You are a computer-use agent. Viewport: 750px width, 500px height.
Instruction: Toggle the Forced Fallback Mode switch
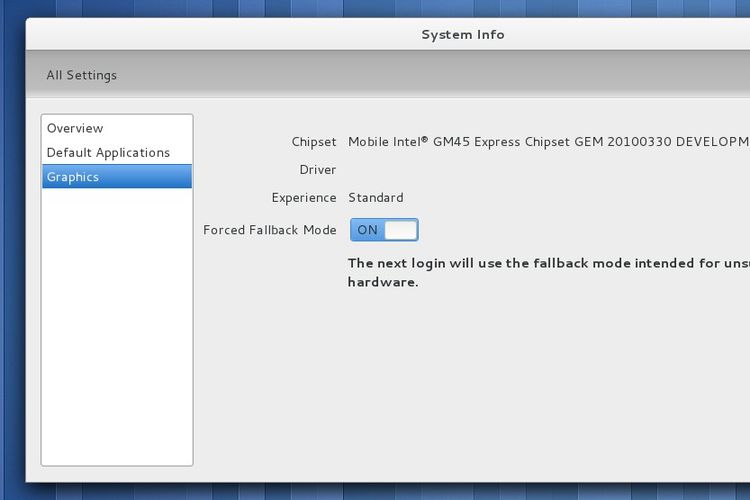click(384, 230)
